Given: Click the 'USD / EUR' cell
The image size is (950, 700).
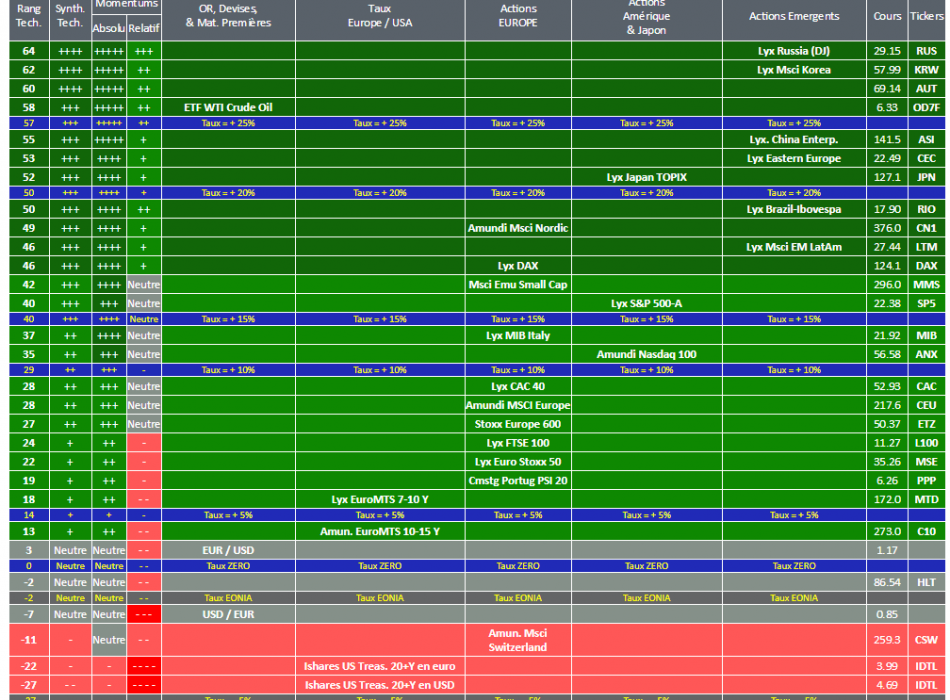Looking at the screenshot, I should [228, 614].
